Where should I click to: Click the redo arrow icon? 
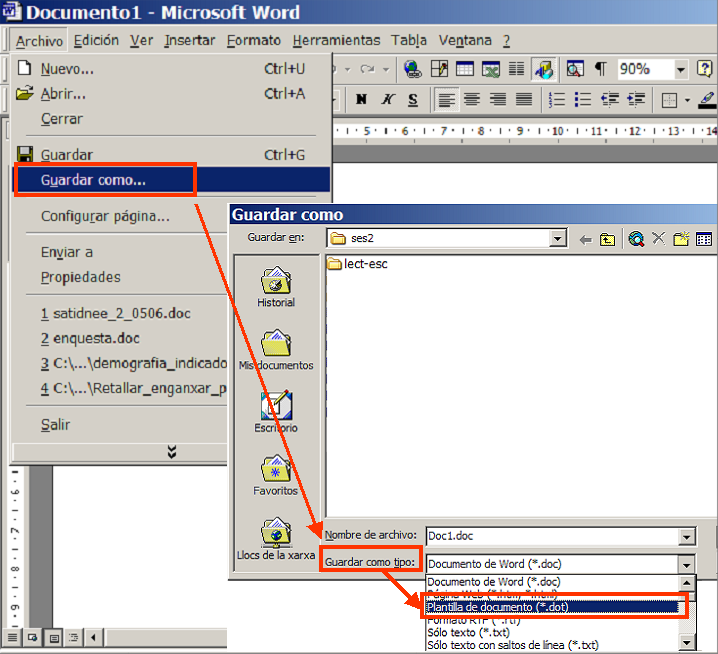click(x=368, y=69)
